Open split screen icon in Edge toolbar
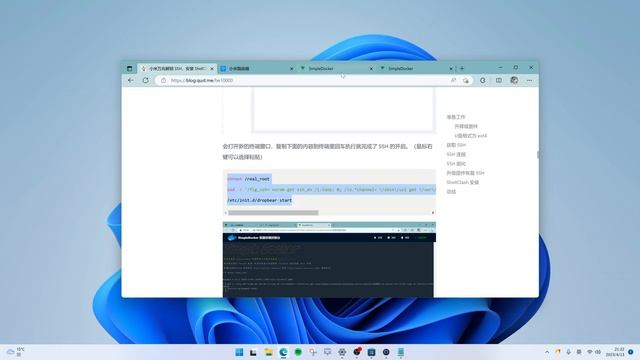The width and height of the screenshot is (640, 360). 499,80
